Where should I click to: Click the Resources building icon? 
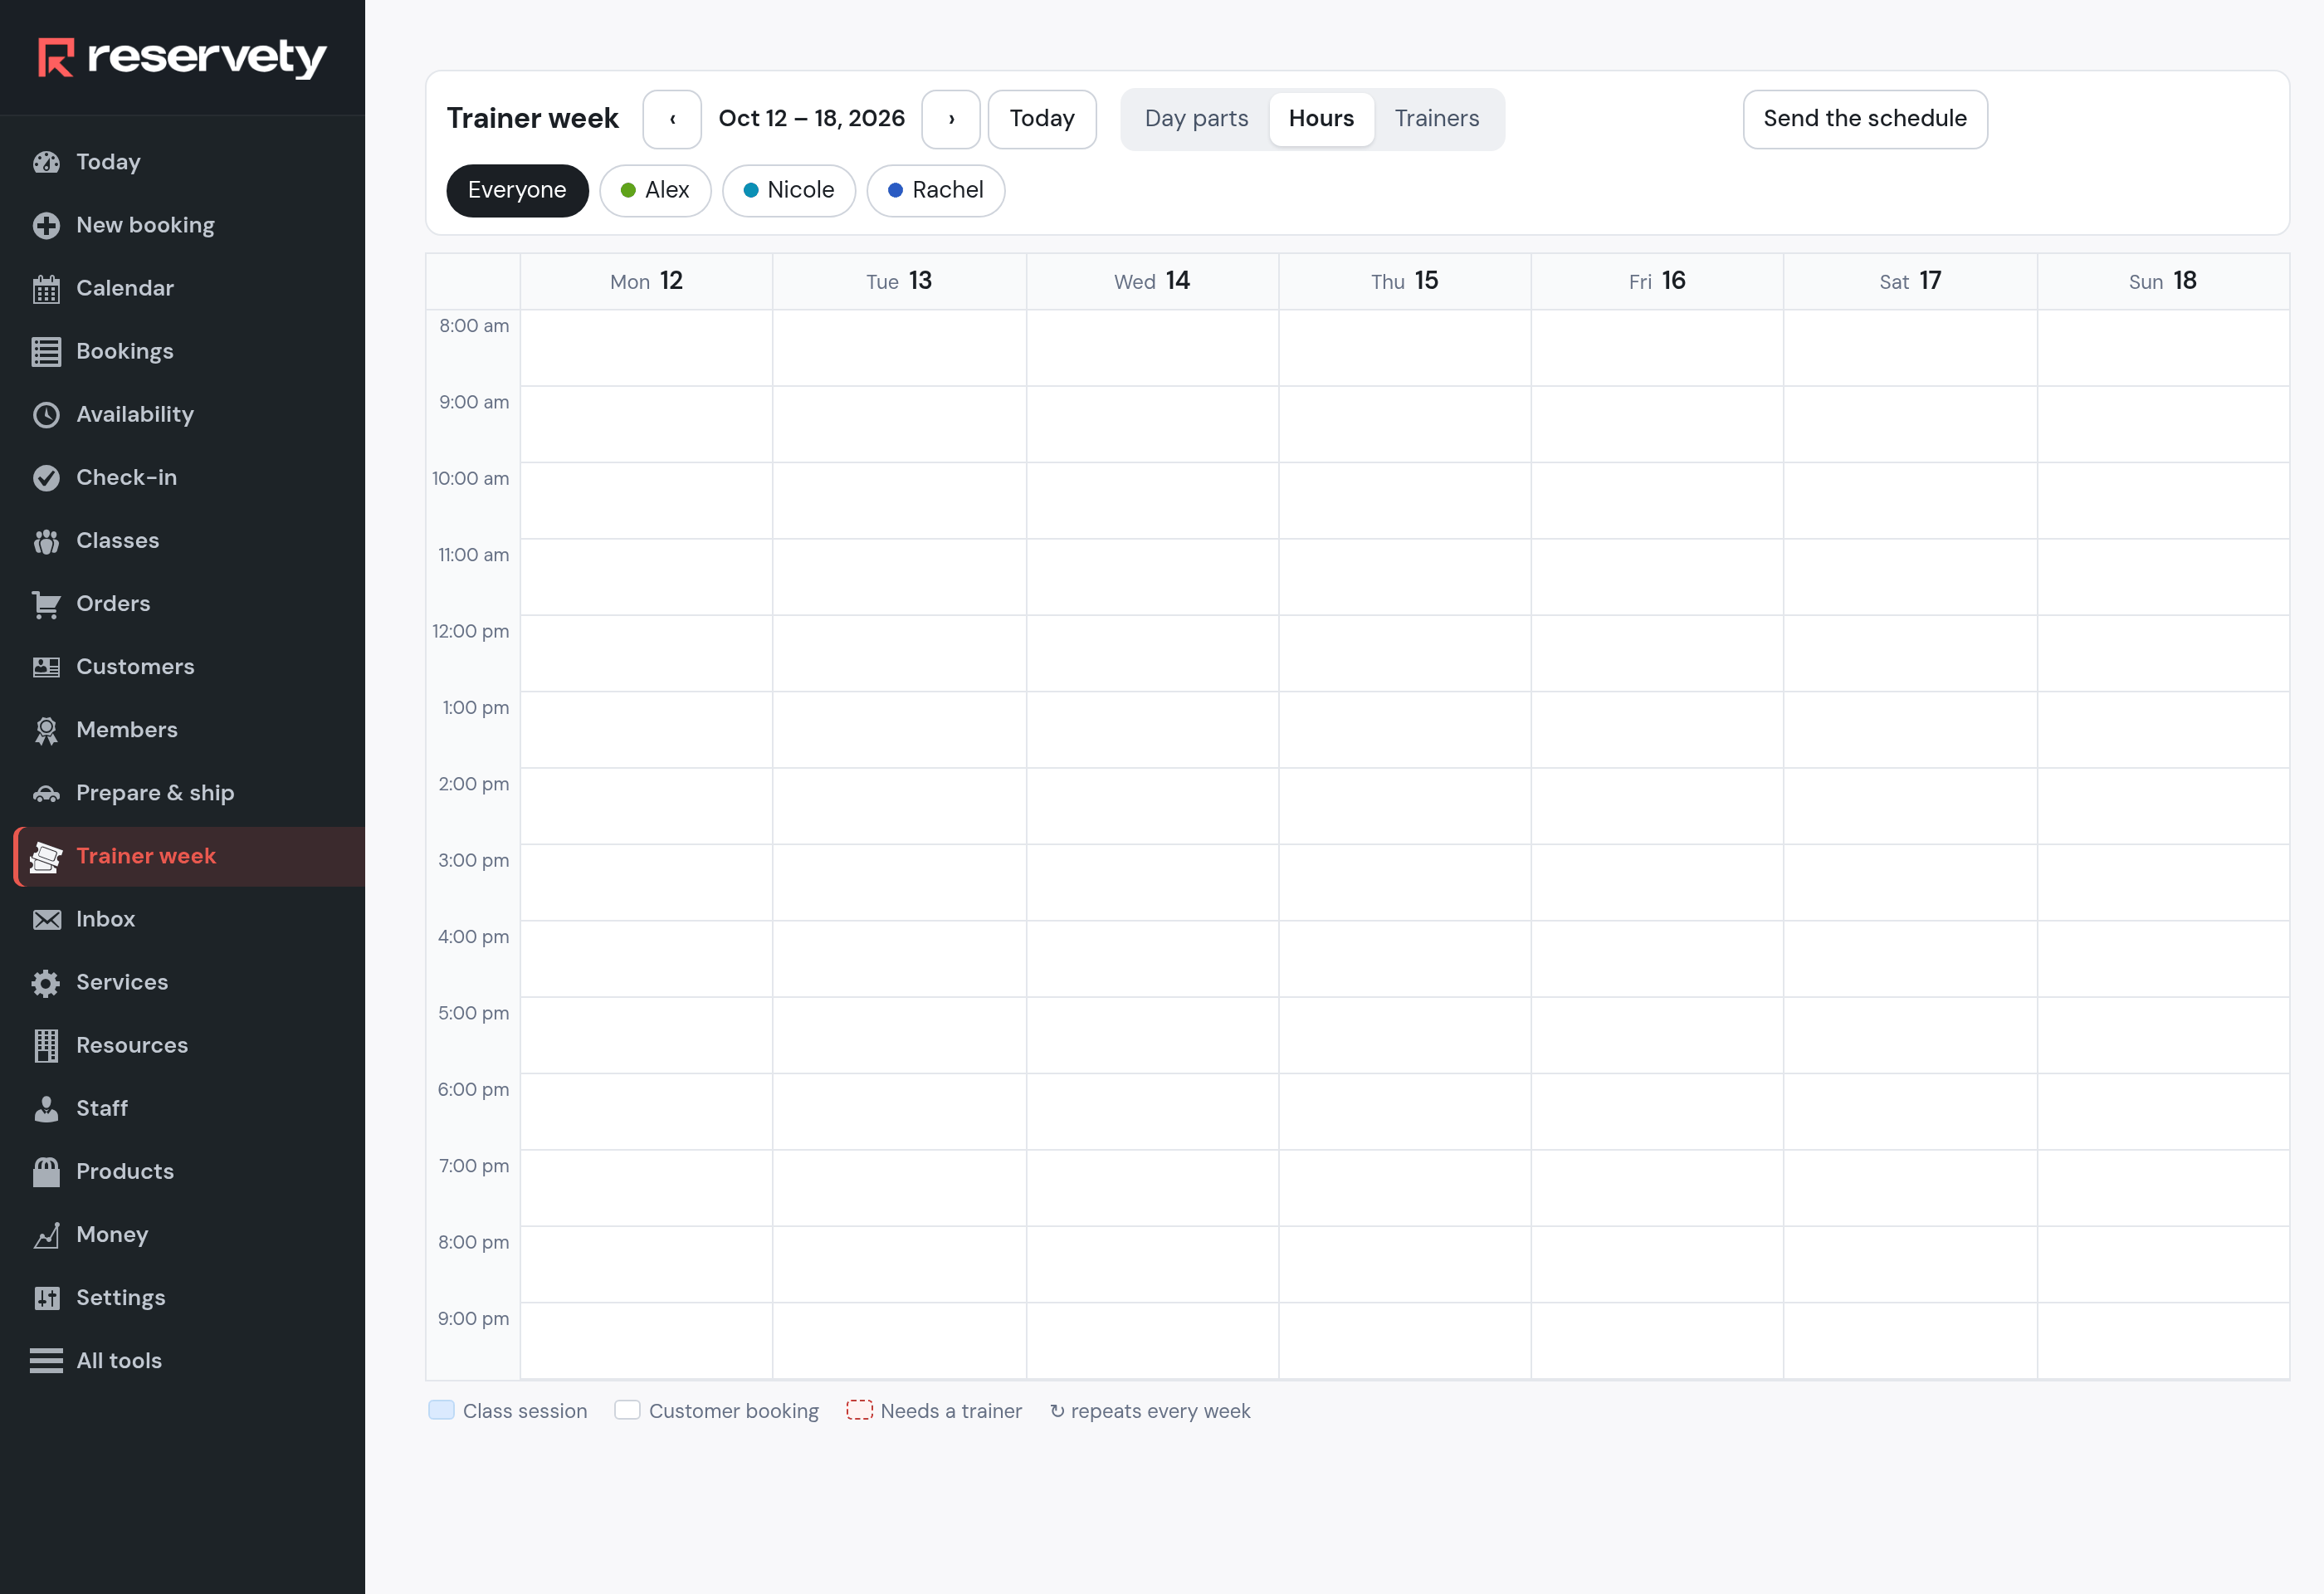coord(46,1045)
